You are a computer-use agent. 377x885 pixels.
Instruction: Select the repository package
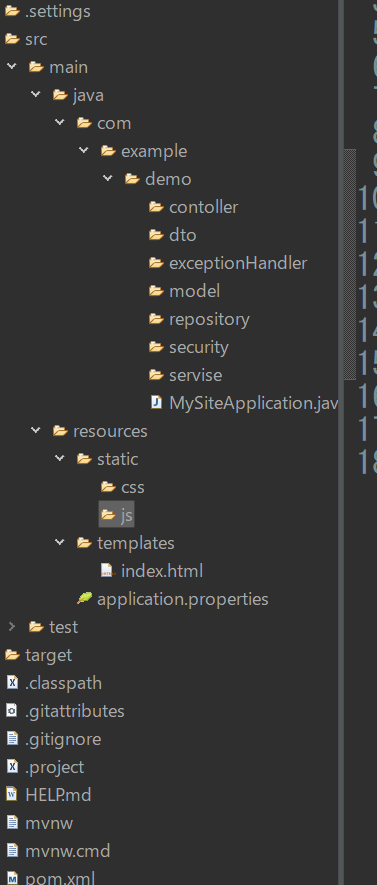tap(209, 319)
